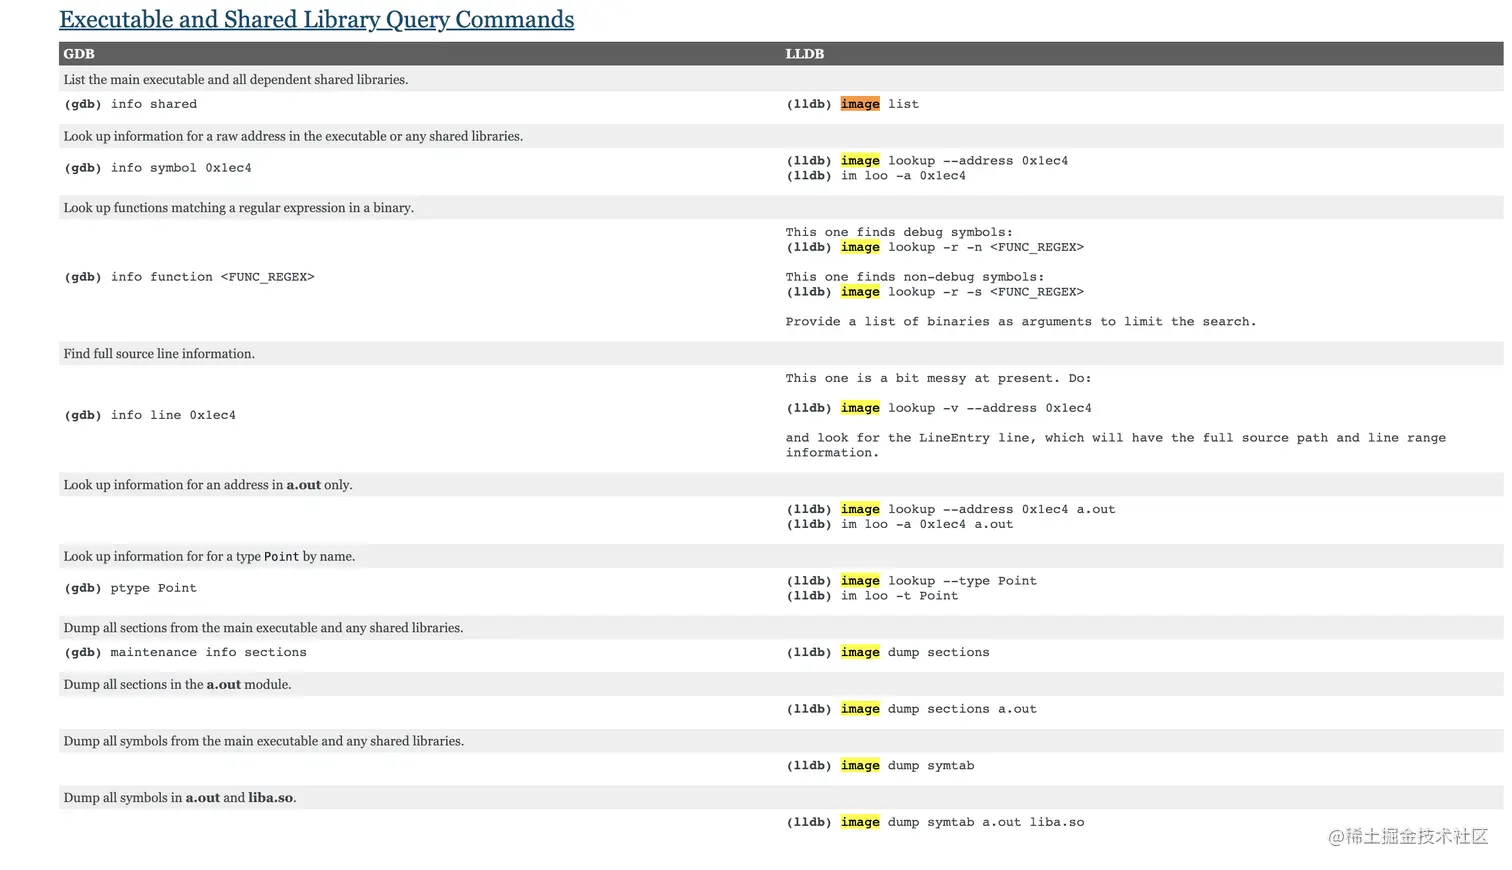Click the image lookup --type Point command
Viewport: 1512px width, 870px height.
(912, 581)
